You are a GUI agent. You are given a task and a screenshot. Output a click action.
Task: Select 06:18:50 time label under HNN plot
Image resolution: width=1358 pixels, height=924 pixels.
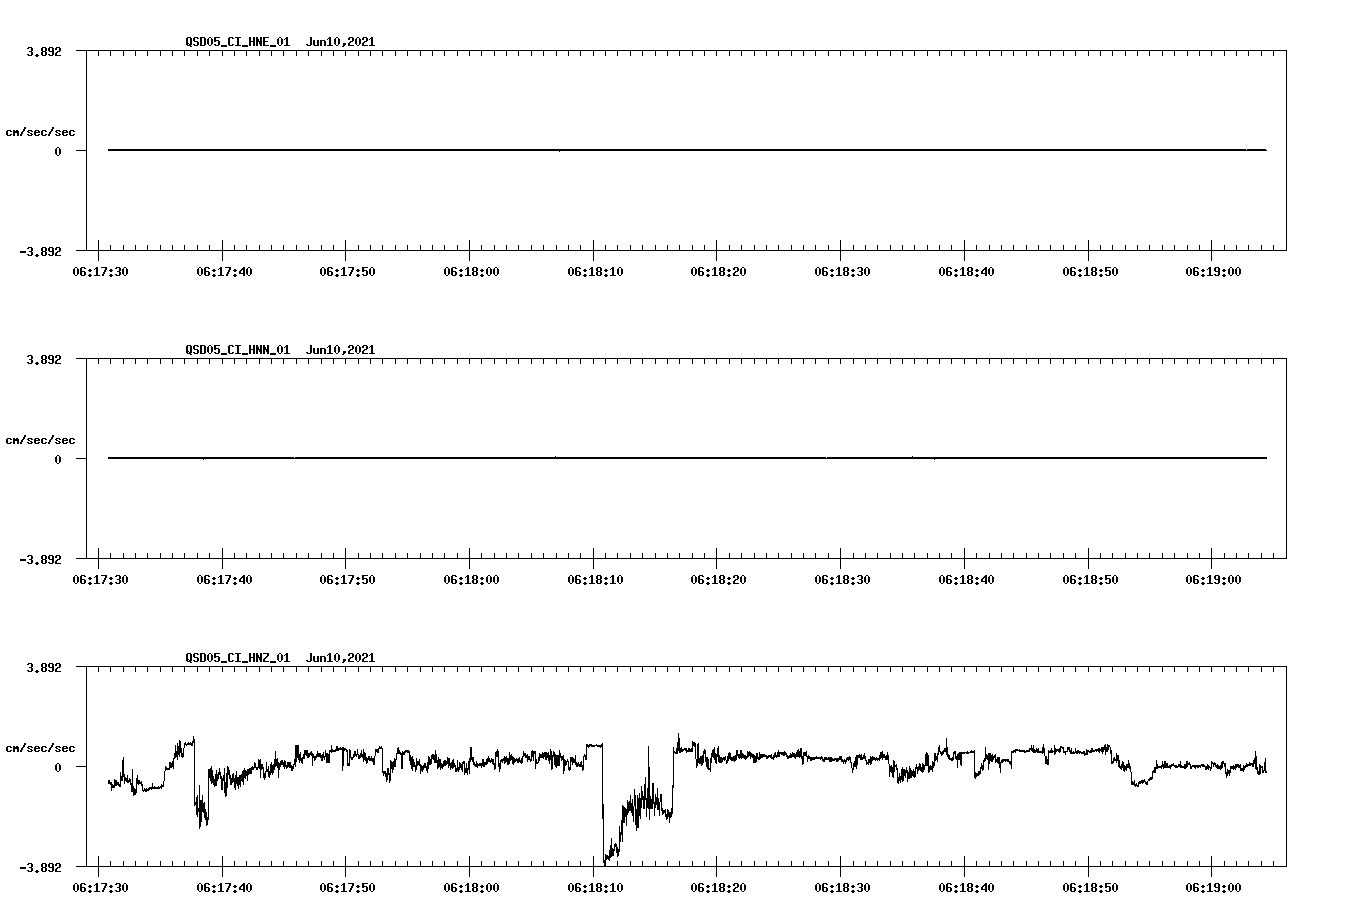(x=1089, y=580)
